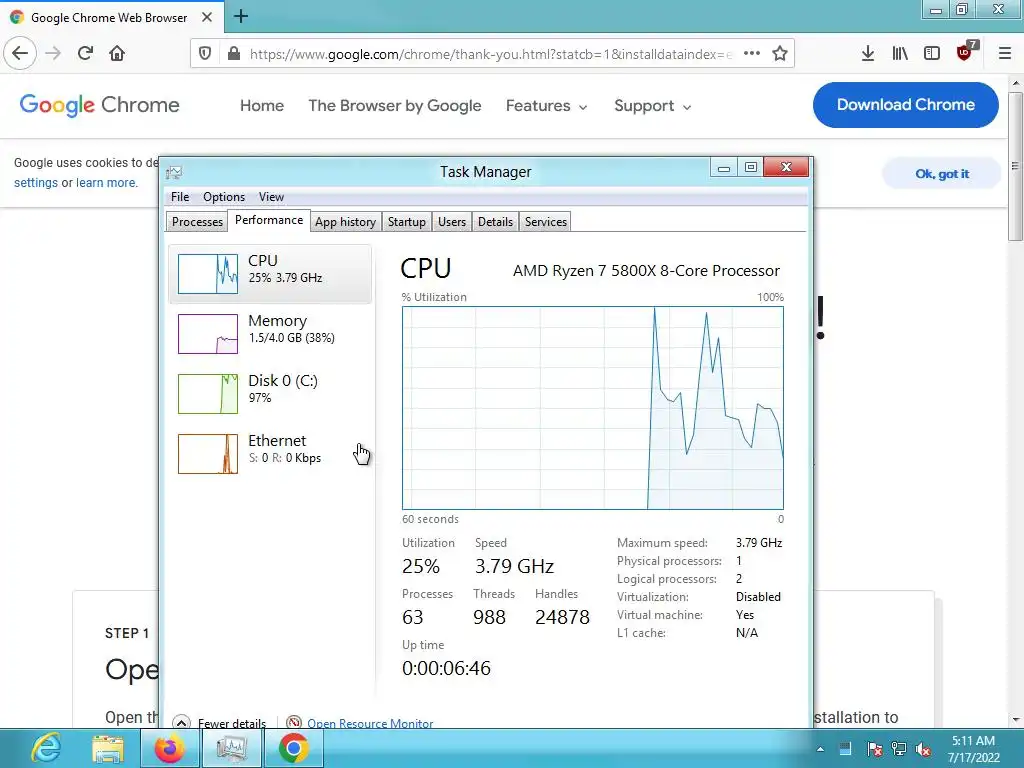1024x768 pixels.
Task: Click the tracking protection shield icon
Action: coord(205,54)
